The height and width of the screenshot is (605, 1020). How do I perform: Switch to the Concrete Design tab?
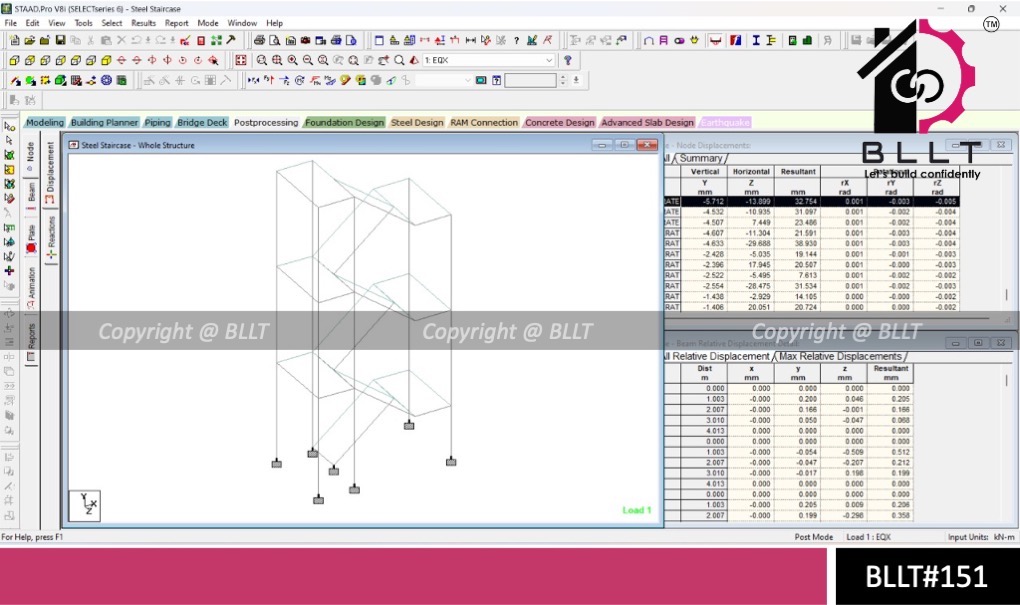(559, 122)
